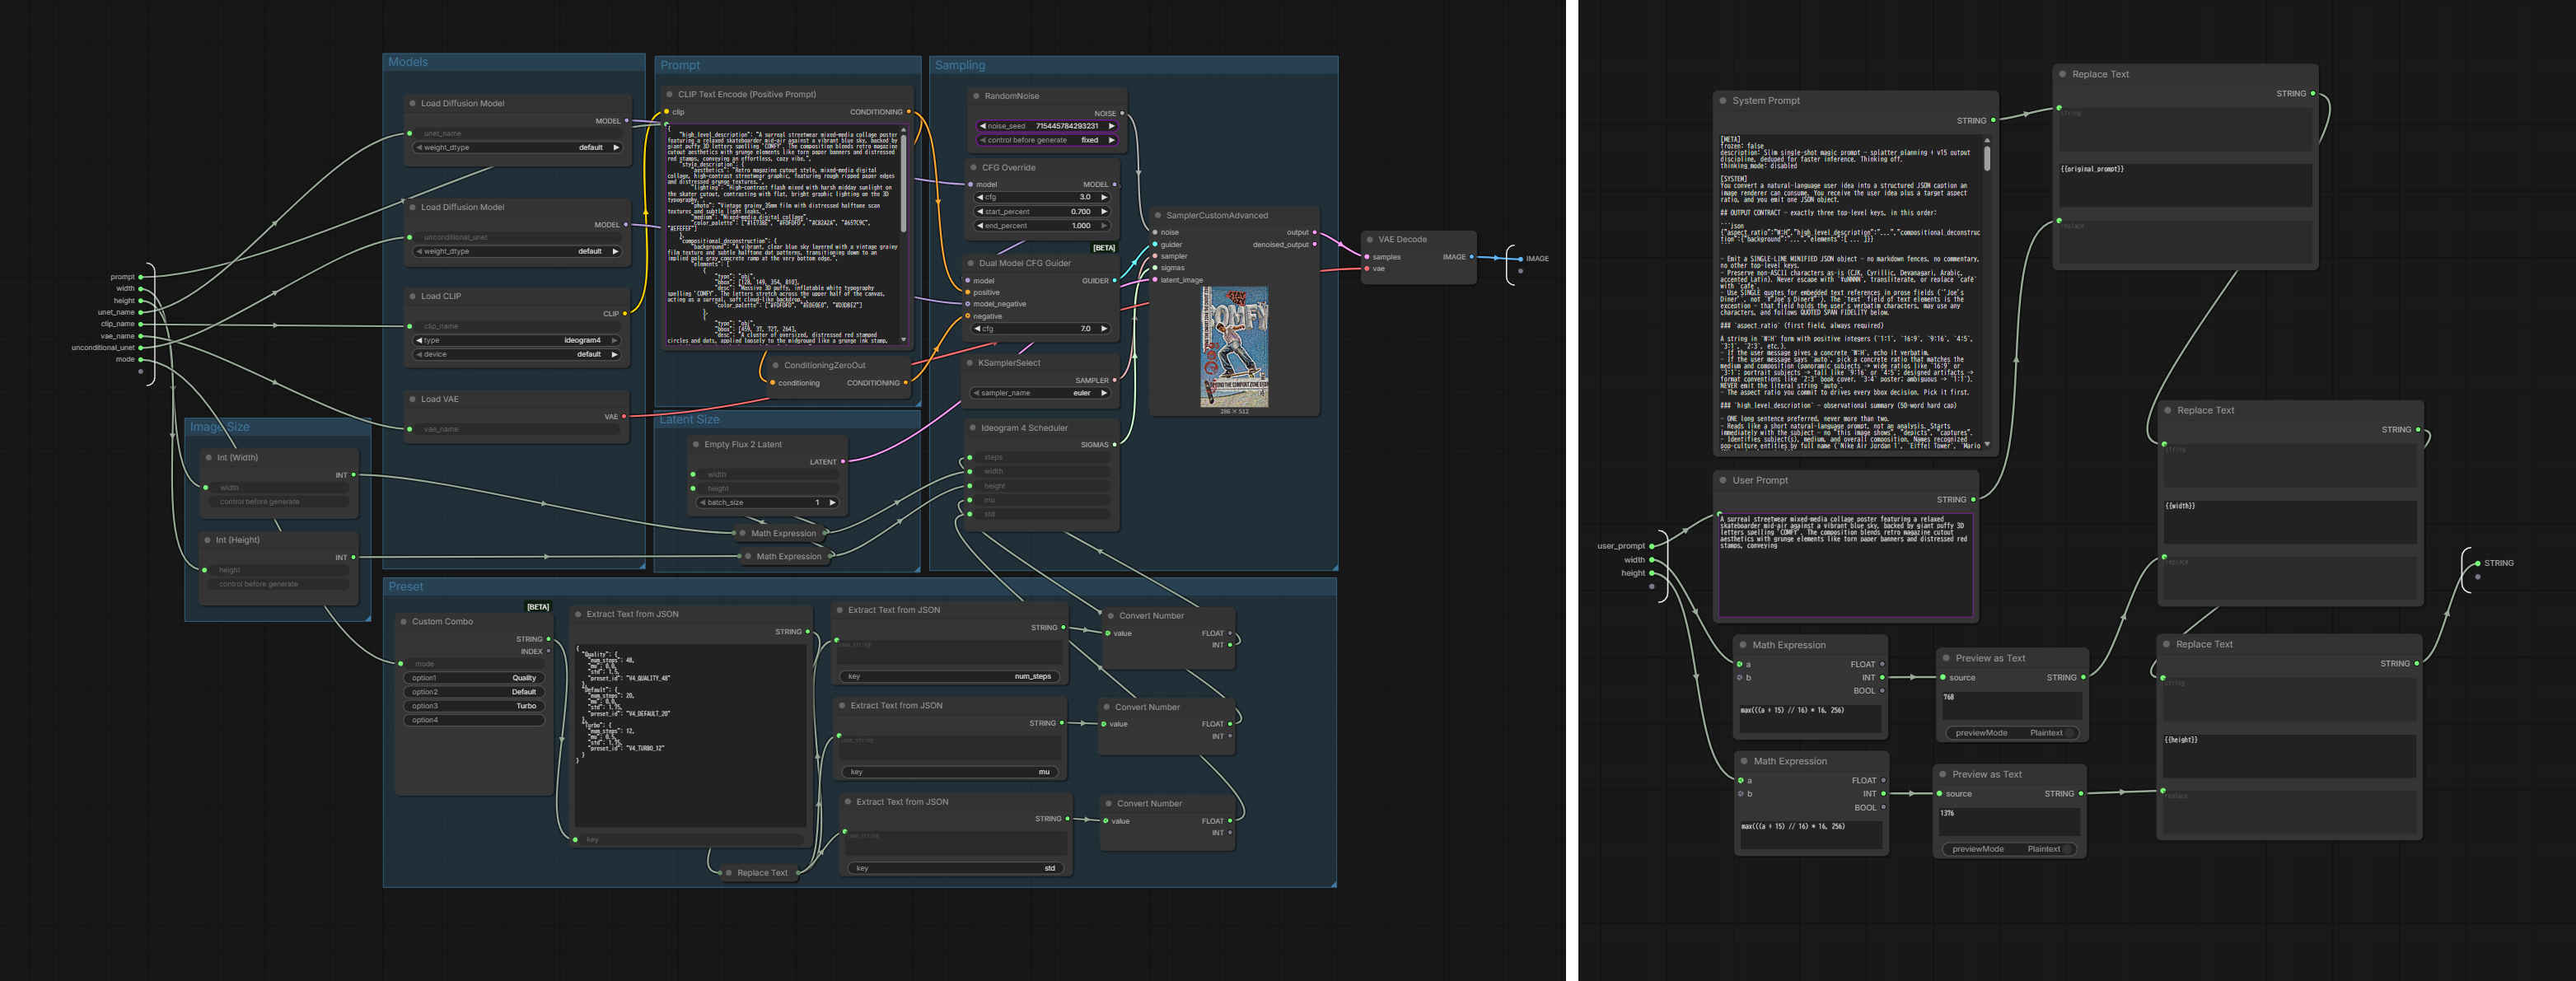
Task: Collapse the CLIP Text Encode (Positive Prompt) node
Action: pos(669,94)
